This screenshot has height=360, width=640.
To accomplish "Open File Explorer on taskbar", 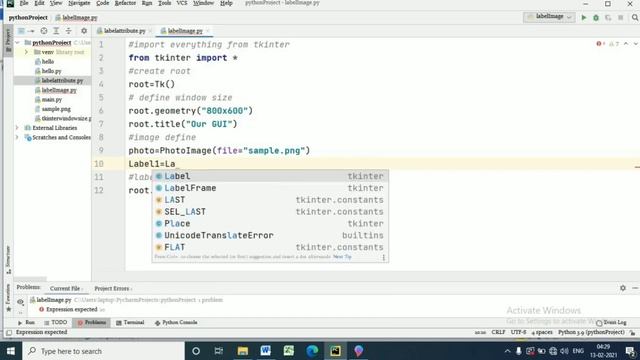I will [243, 351].
